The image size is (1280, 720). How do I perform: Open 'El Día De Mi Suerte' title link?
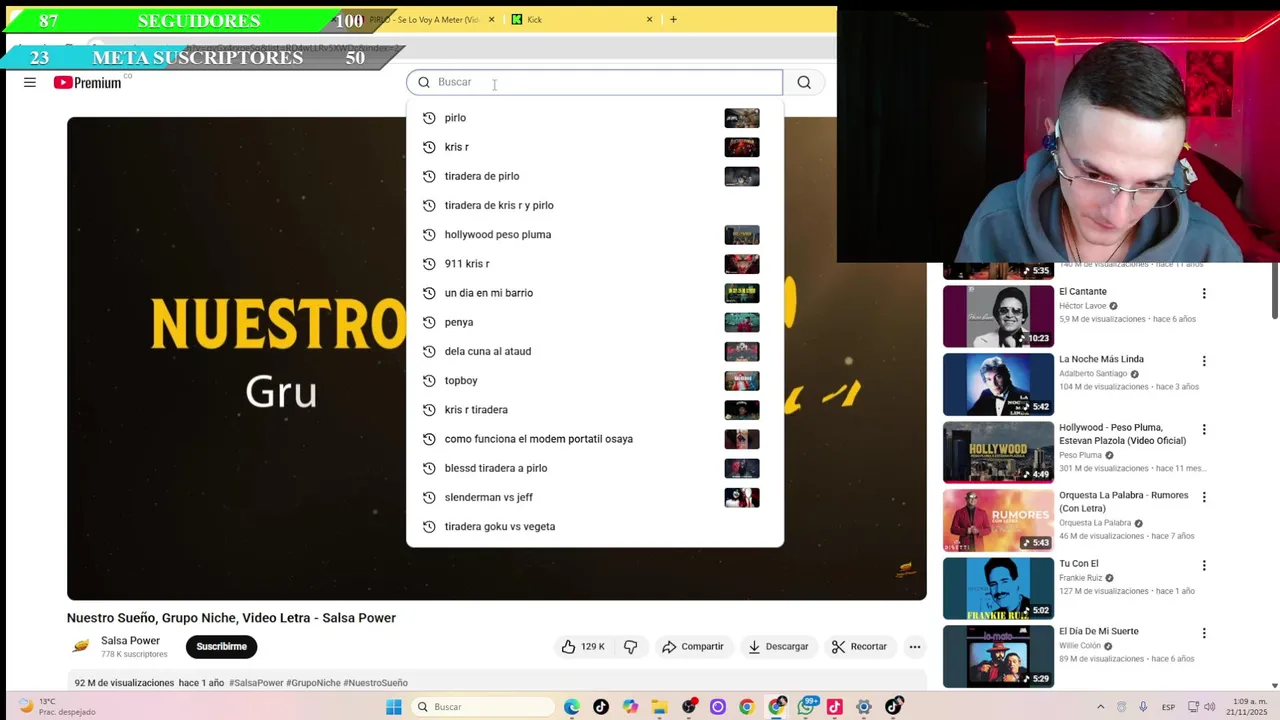pyautogui.click(x=1098, y=632)
